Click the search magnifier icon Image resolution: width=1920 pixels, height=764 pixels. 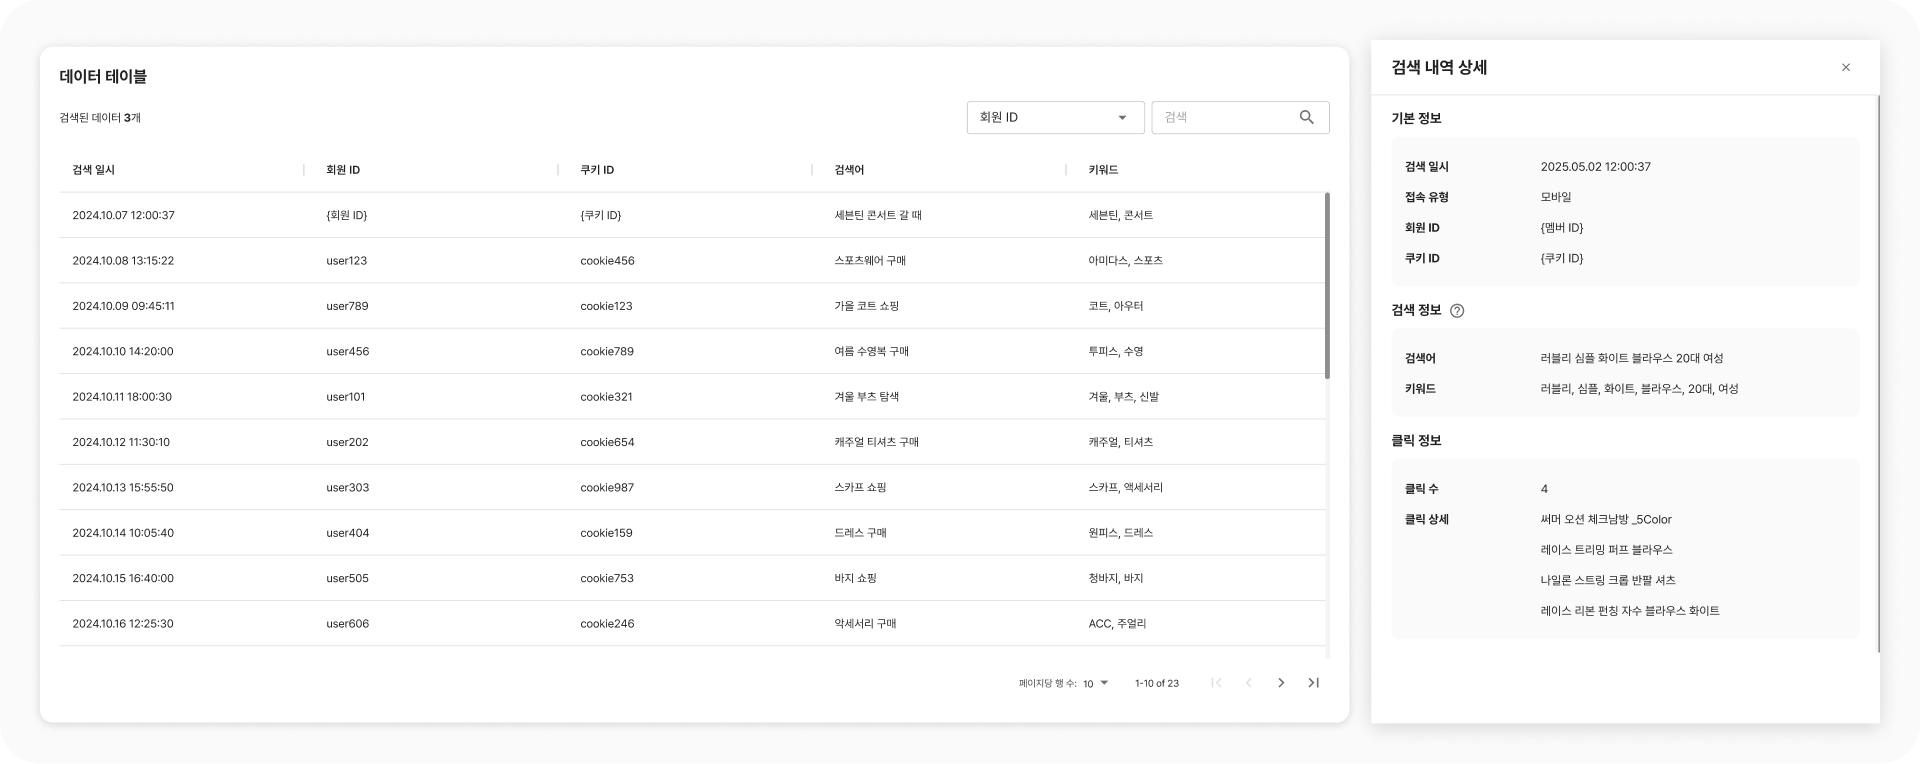1306,117
